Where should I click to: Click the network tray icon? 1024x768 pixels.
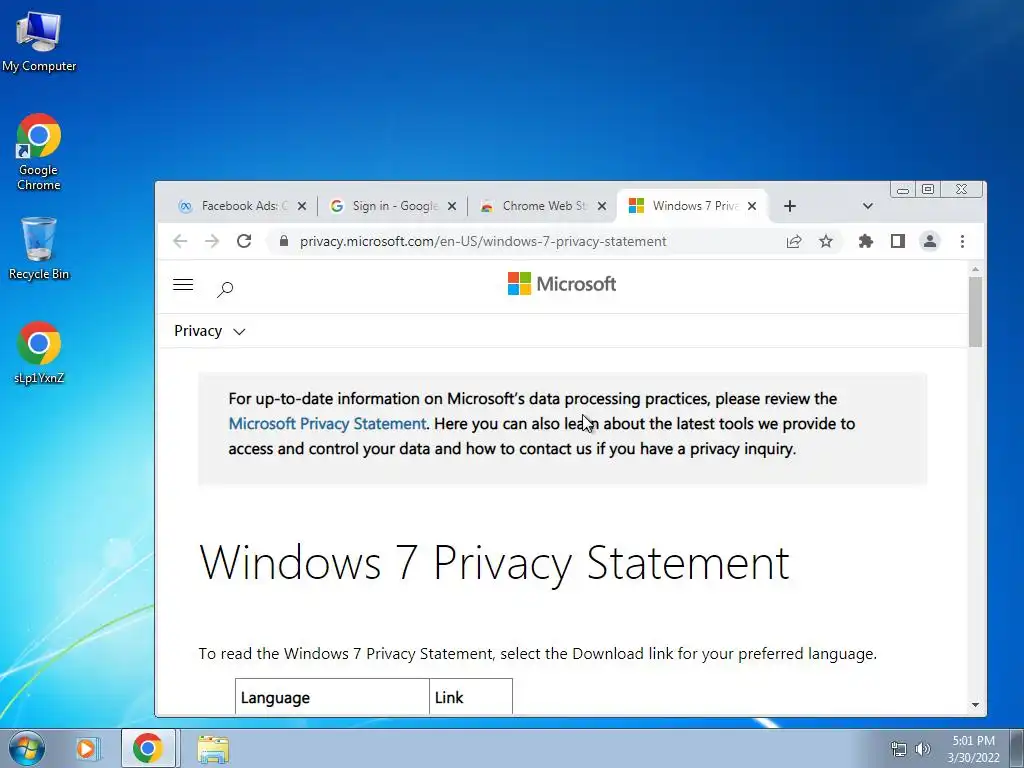[x=899, y=749]
